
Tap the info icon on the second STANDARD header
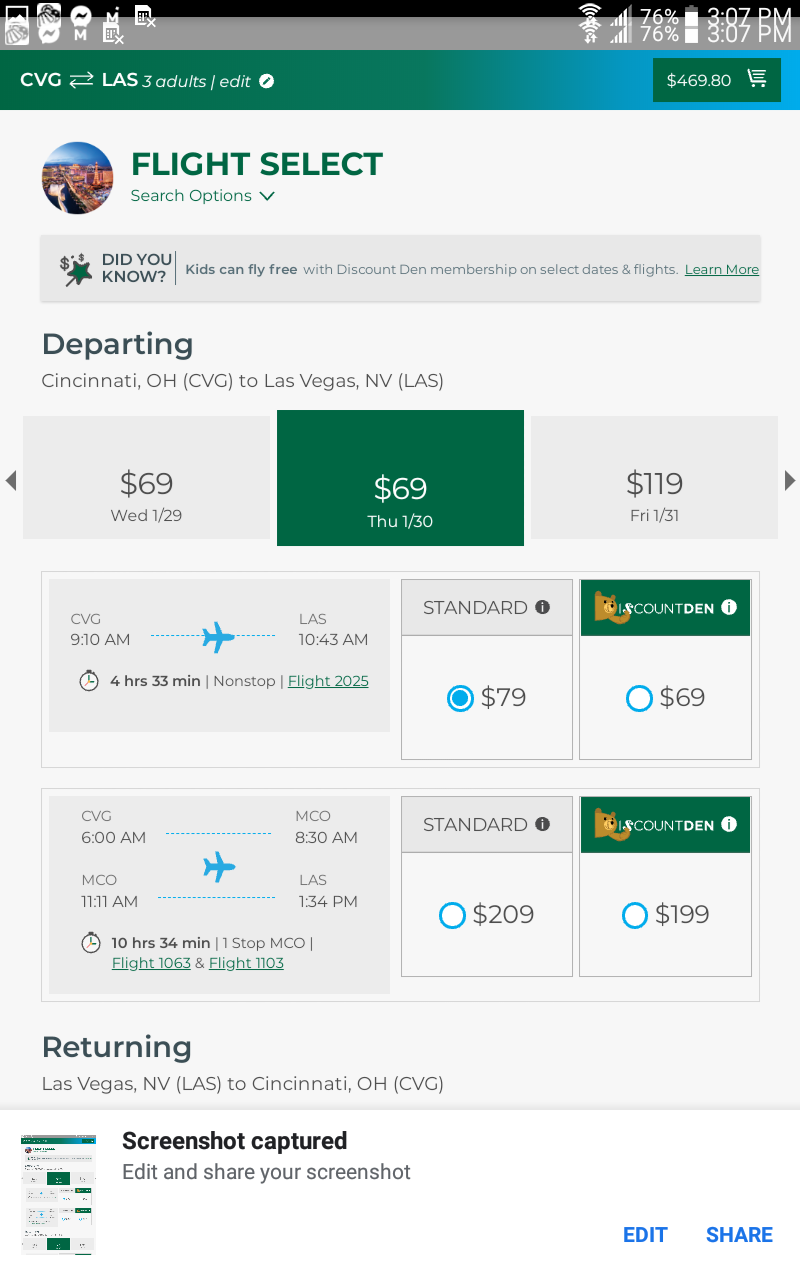[542, 824]
